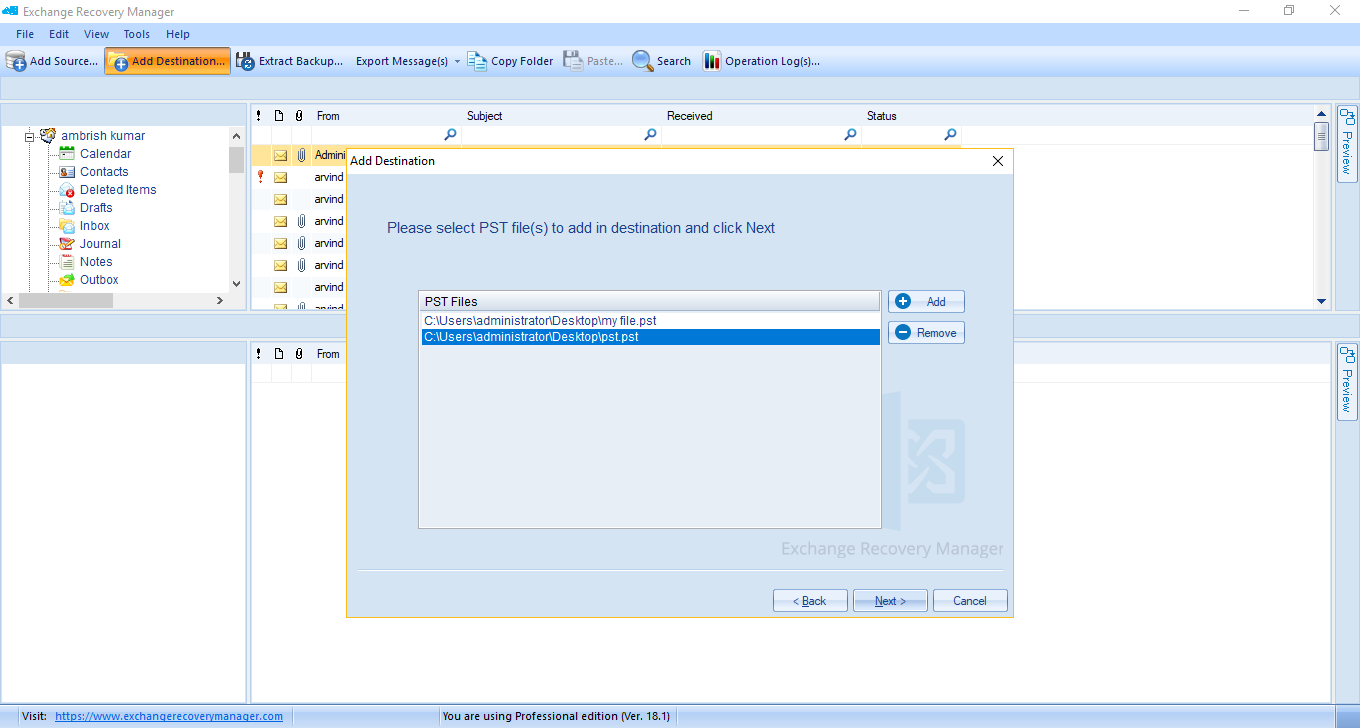Viewport: 1366px width, 728px height.
Task: Select the Drafts folder
Action: [x=96, y=208]
